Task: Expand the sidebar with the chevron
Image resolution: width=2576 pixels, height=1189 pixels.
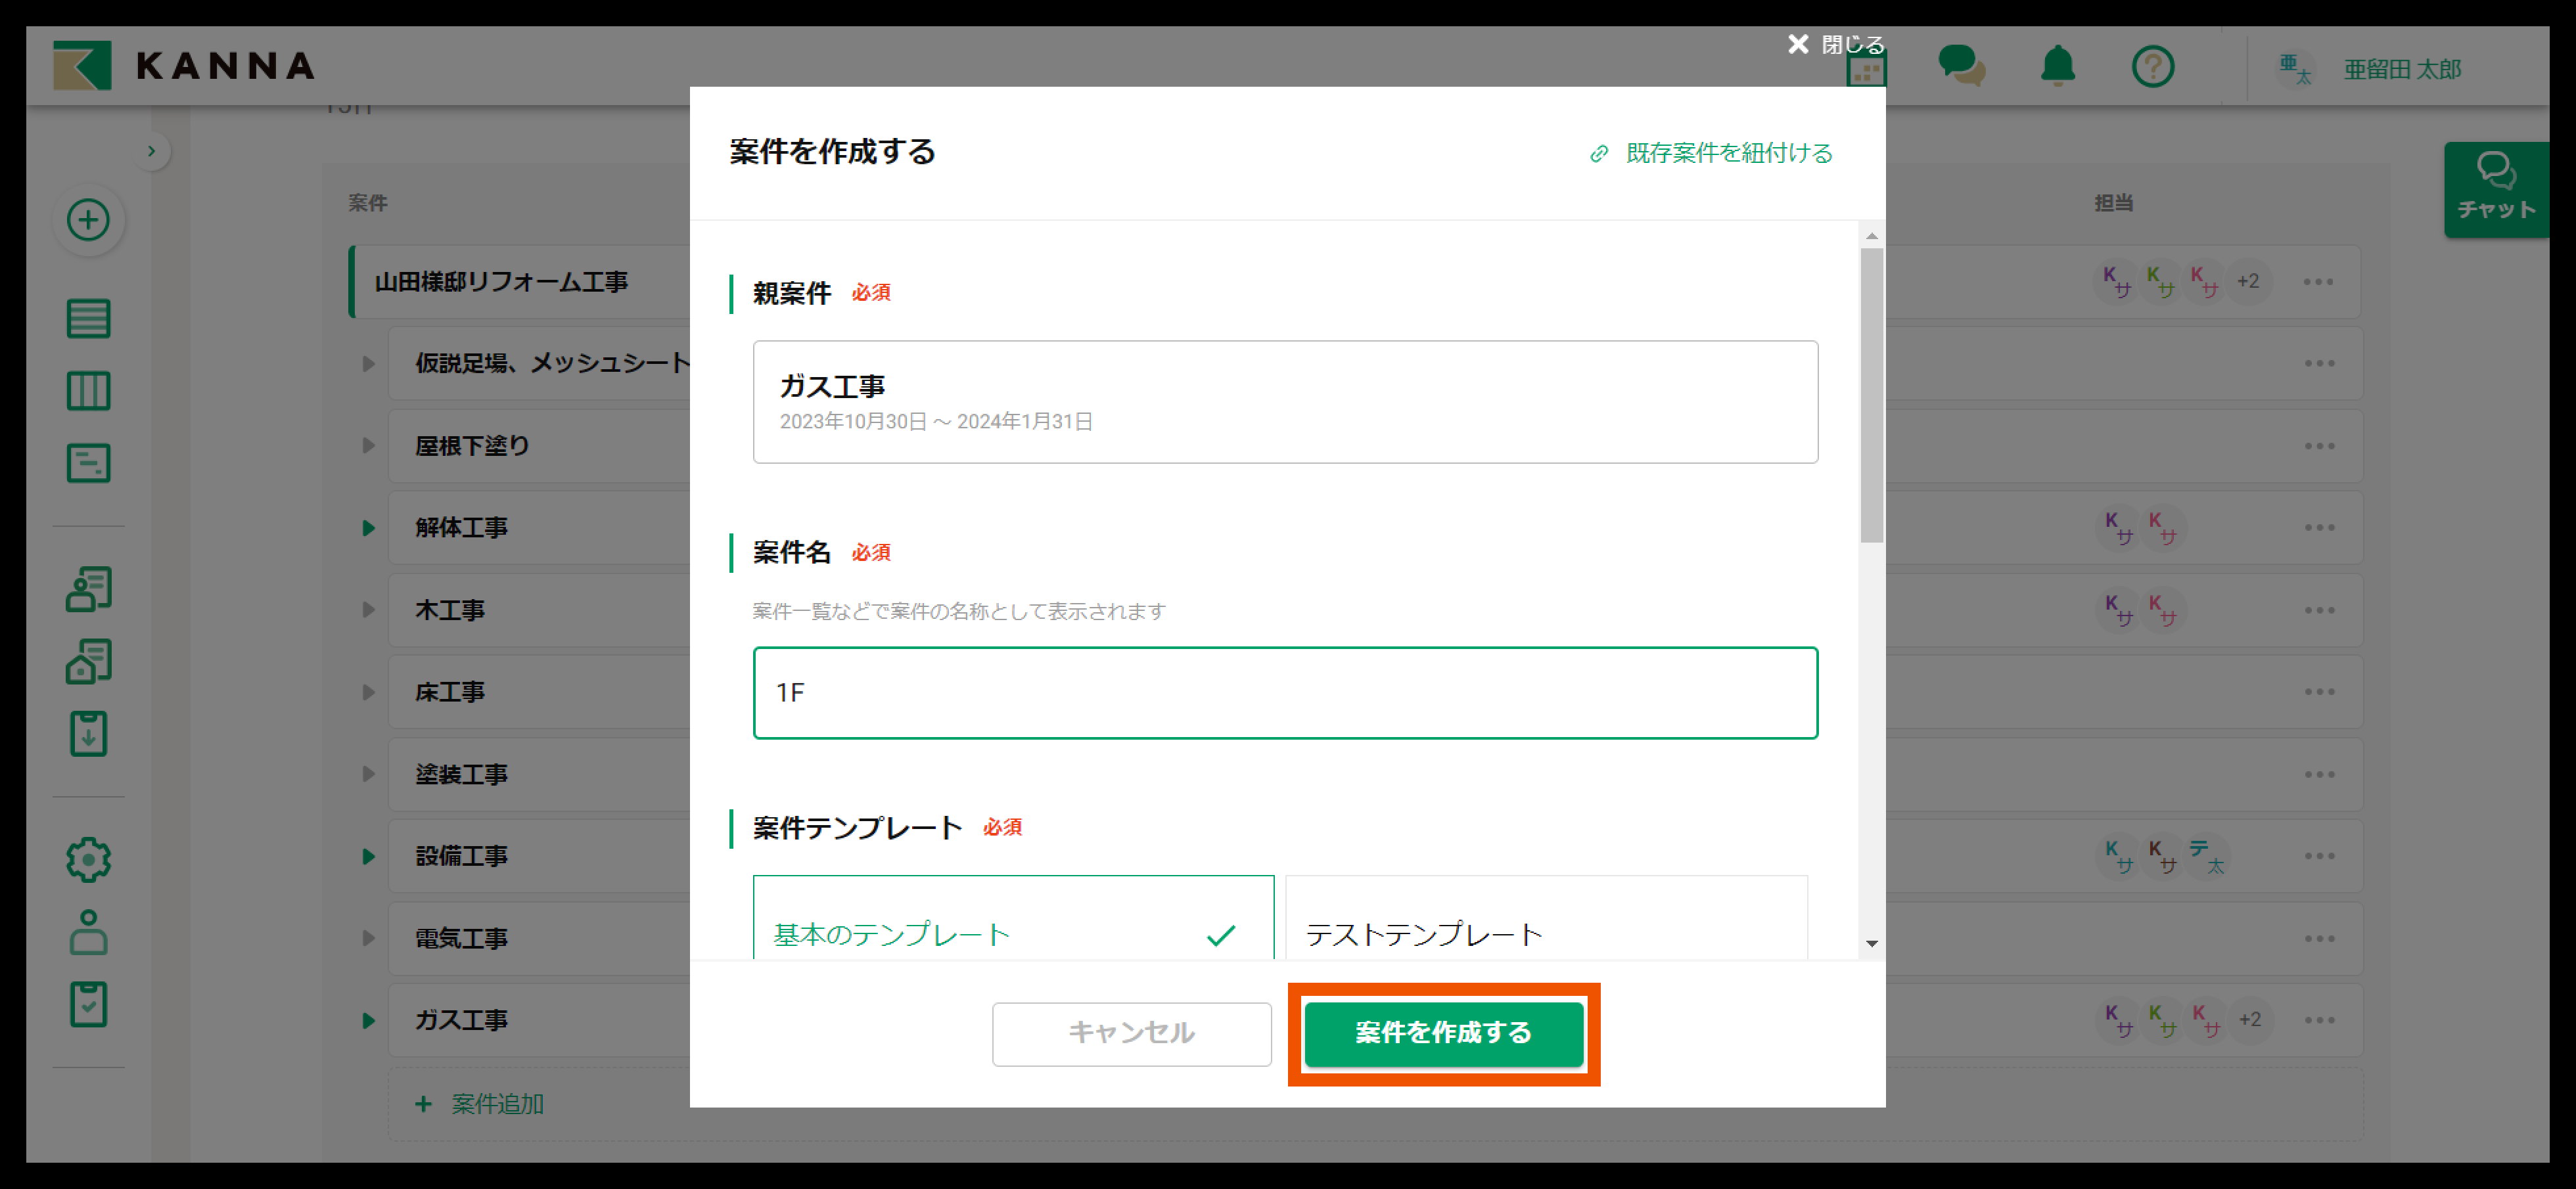Action: click(x=151, y=152)
